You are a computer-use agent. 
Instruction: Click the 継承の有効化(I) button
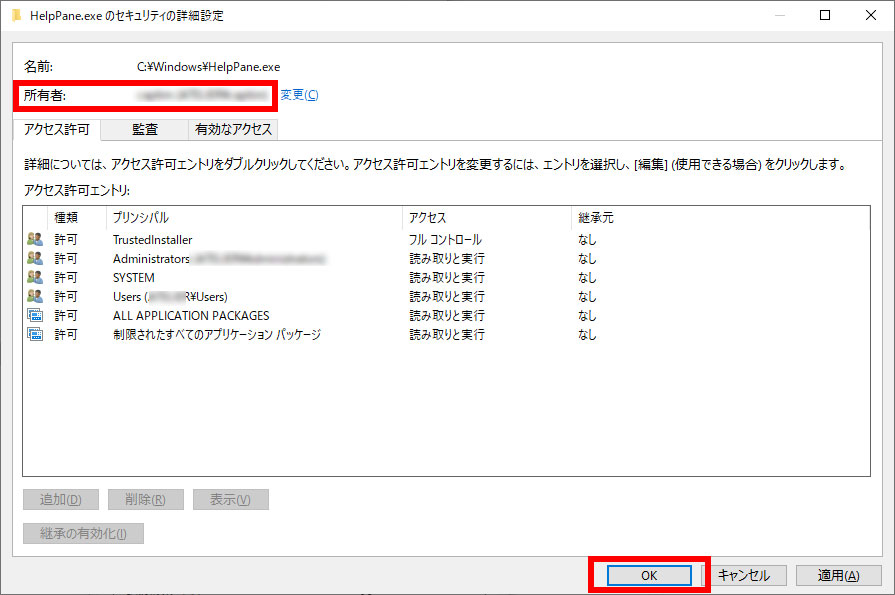[83, 533]
